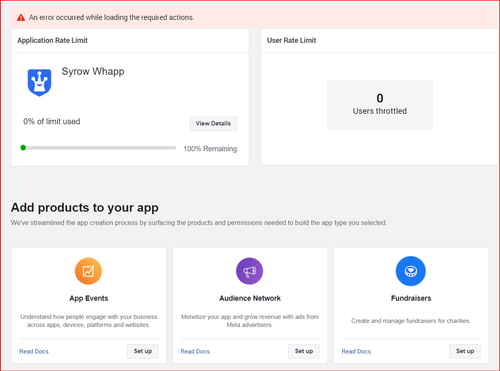This screenshot has width=500, height=371.
Task: Set up the App Events product
Action: (x=143, y=351)
